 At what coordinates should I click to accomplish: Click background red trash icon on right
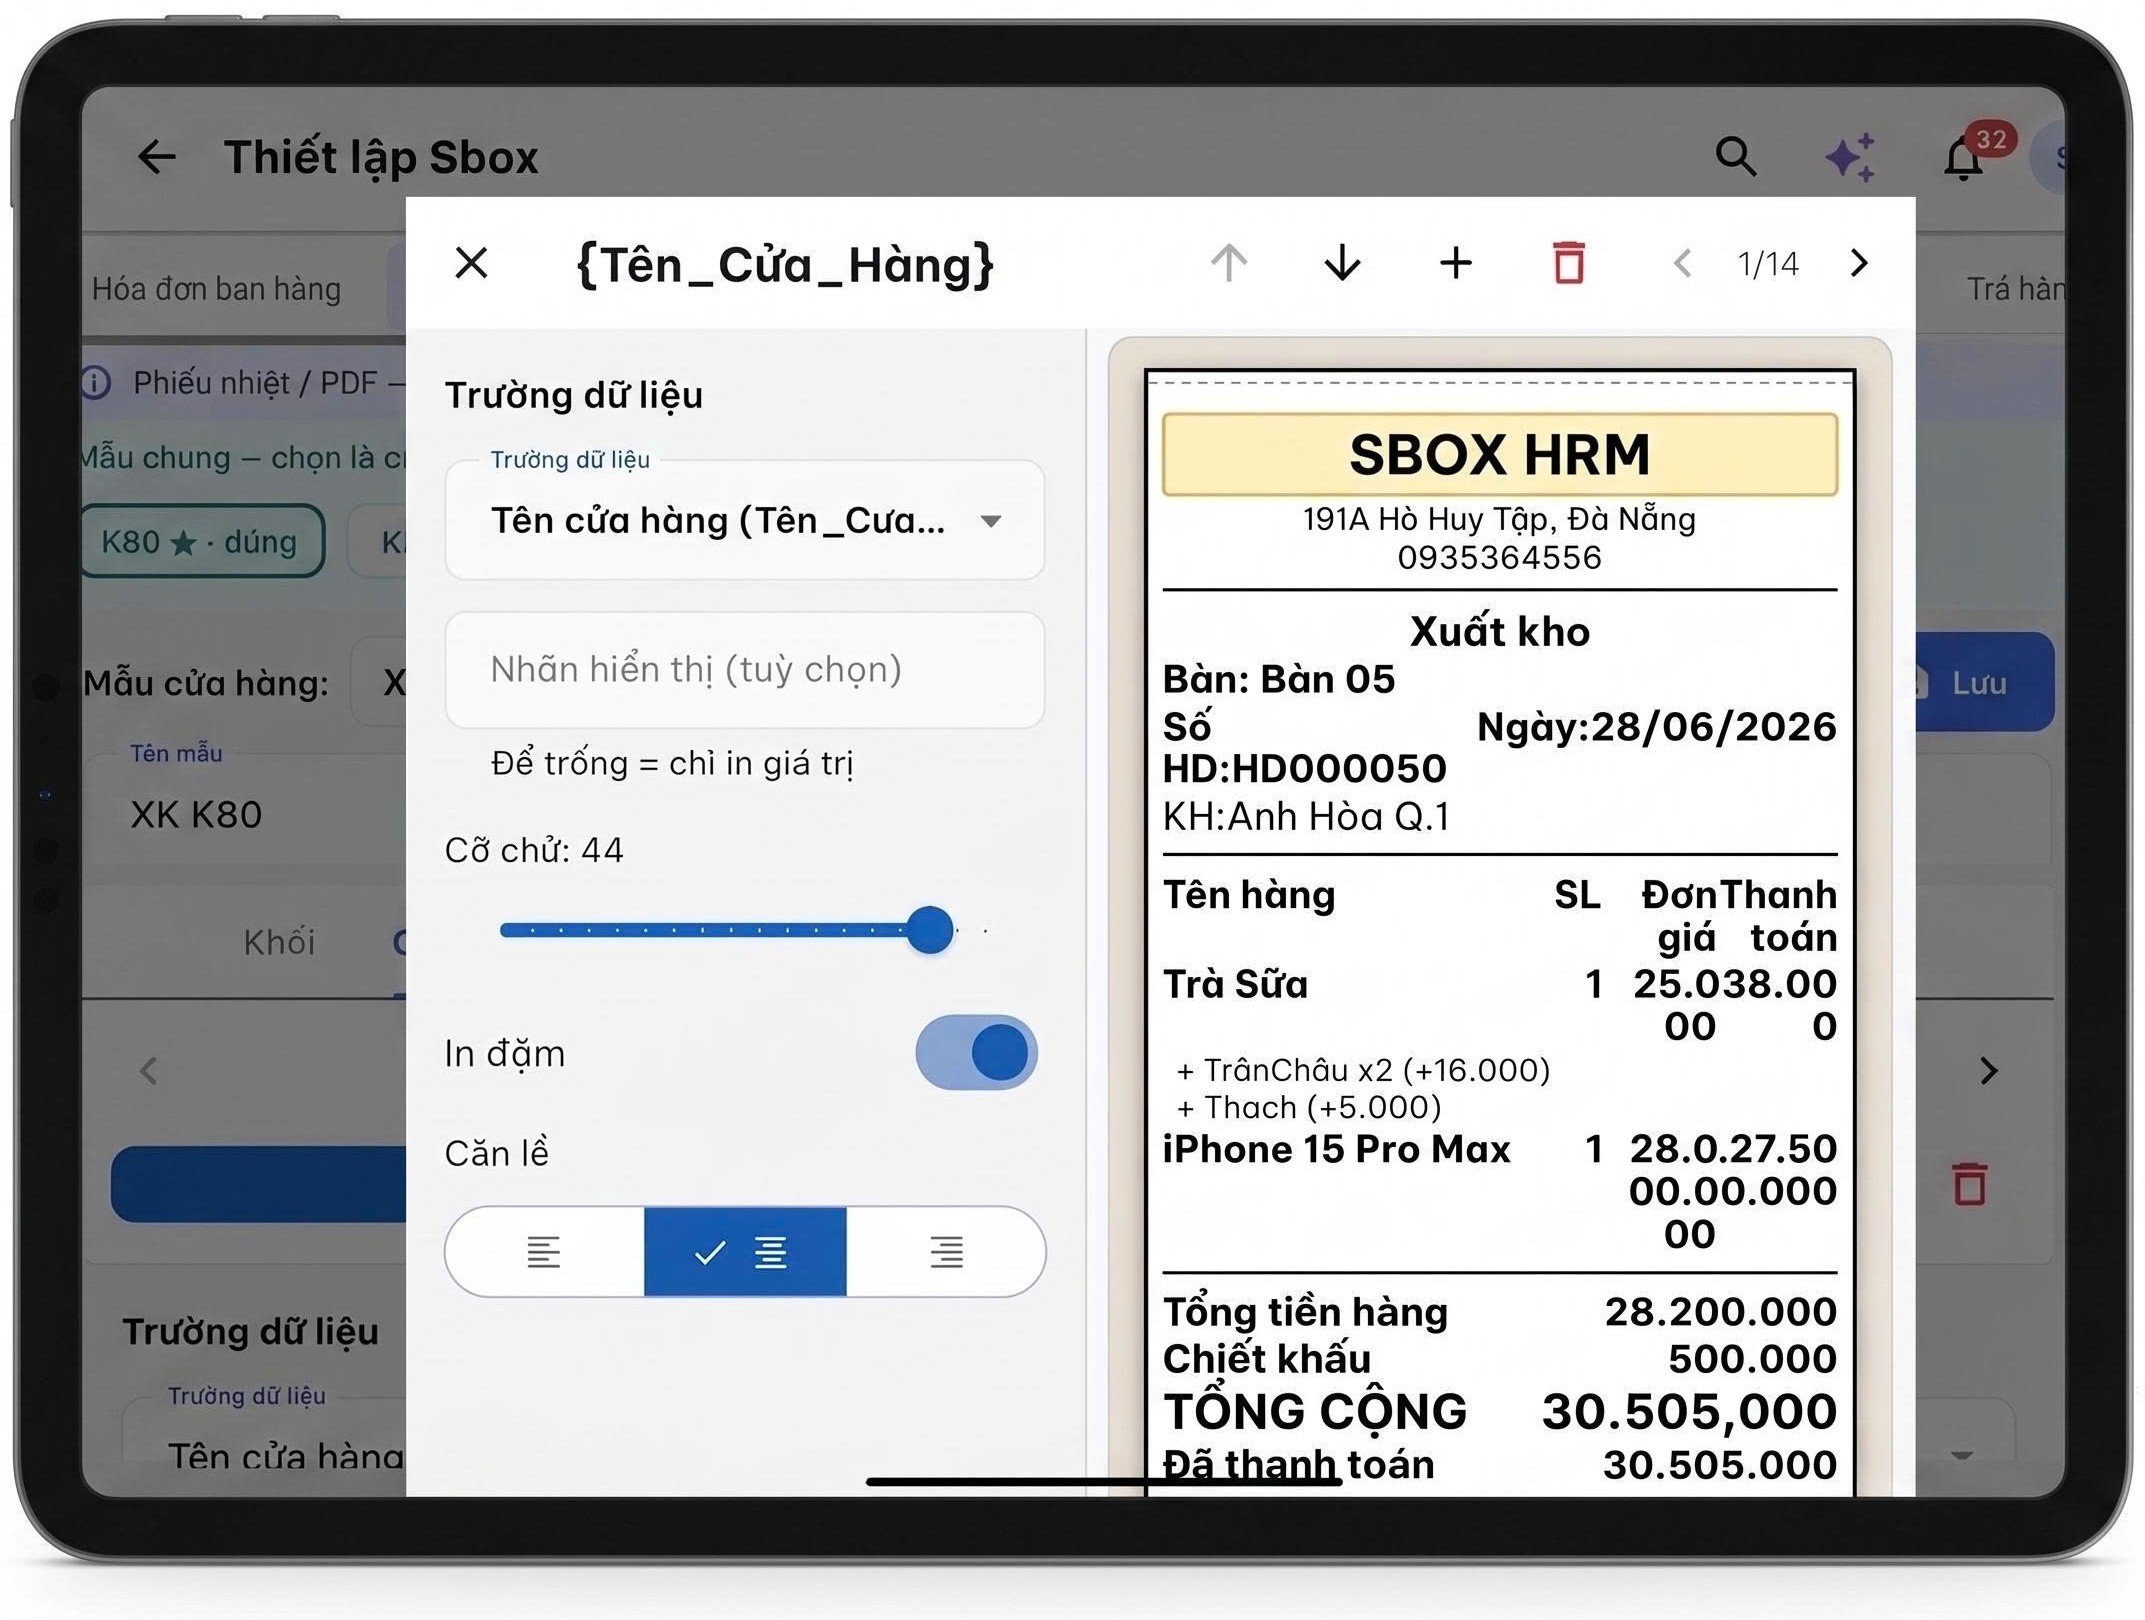tap(1969, 1185)
